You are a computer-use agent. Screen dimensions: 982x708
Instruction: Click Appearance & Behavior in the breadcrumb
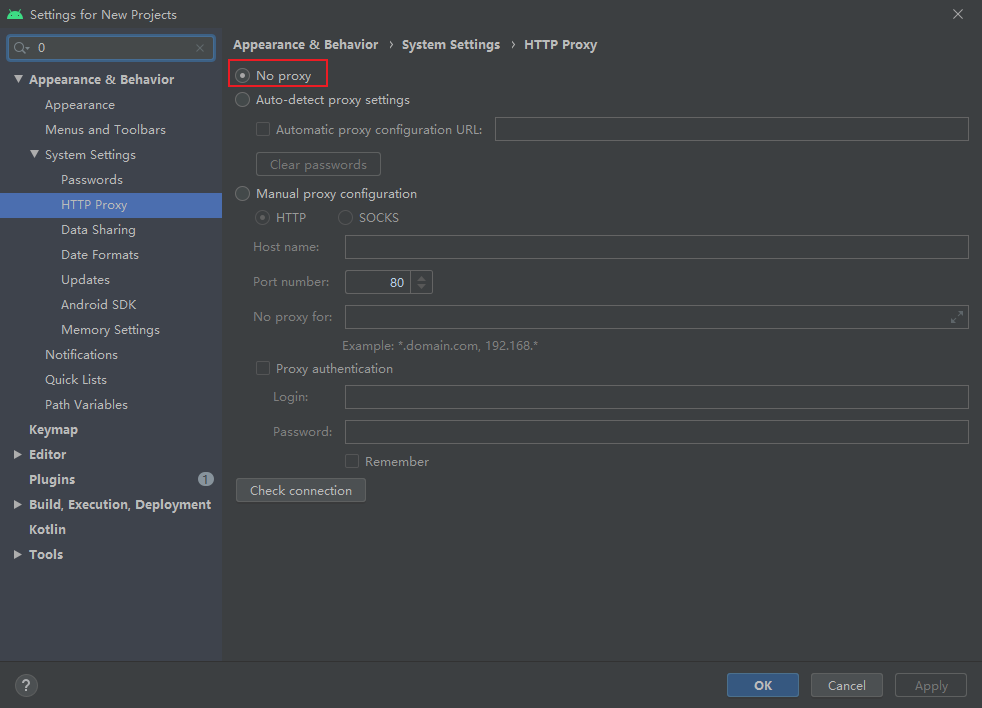[x=306, y=45]
